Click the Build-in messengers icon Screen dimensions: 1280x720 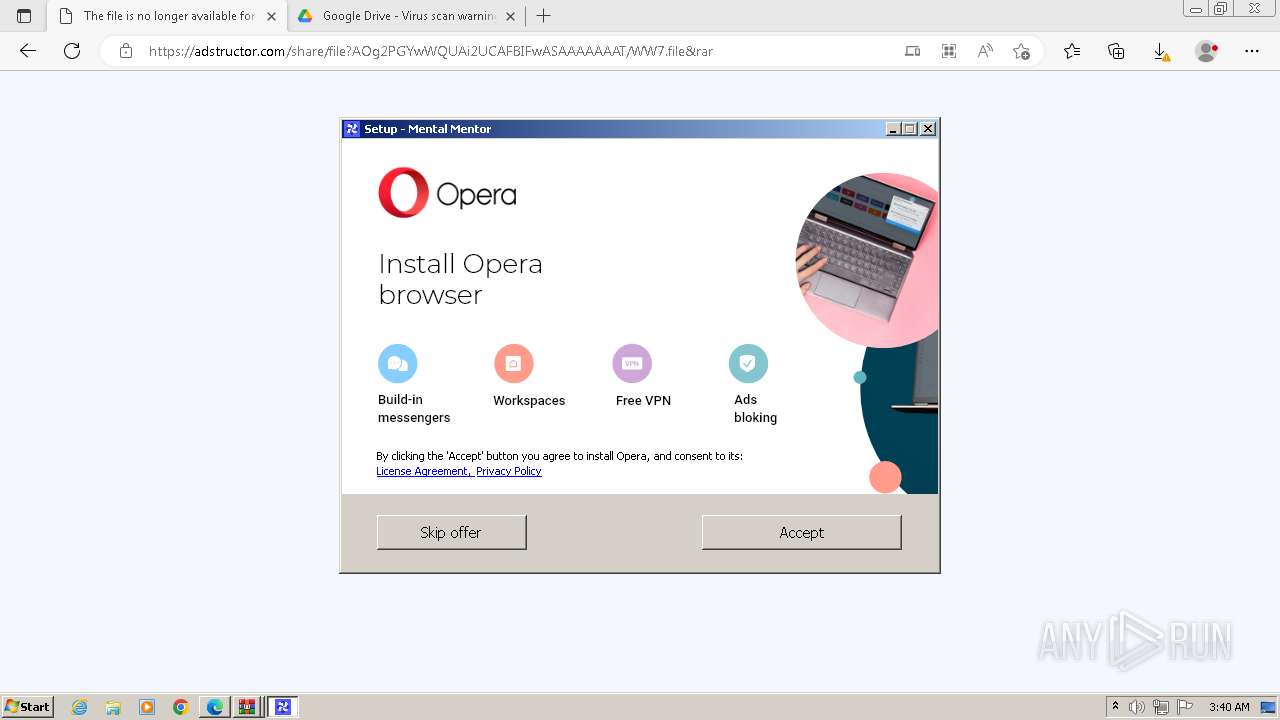(397, 363)
